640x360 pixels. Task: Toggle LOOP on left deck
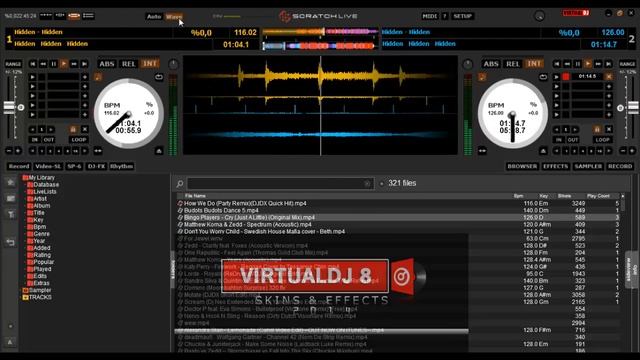click(78, 140)
